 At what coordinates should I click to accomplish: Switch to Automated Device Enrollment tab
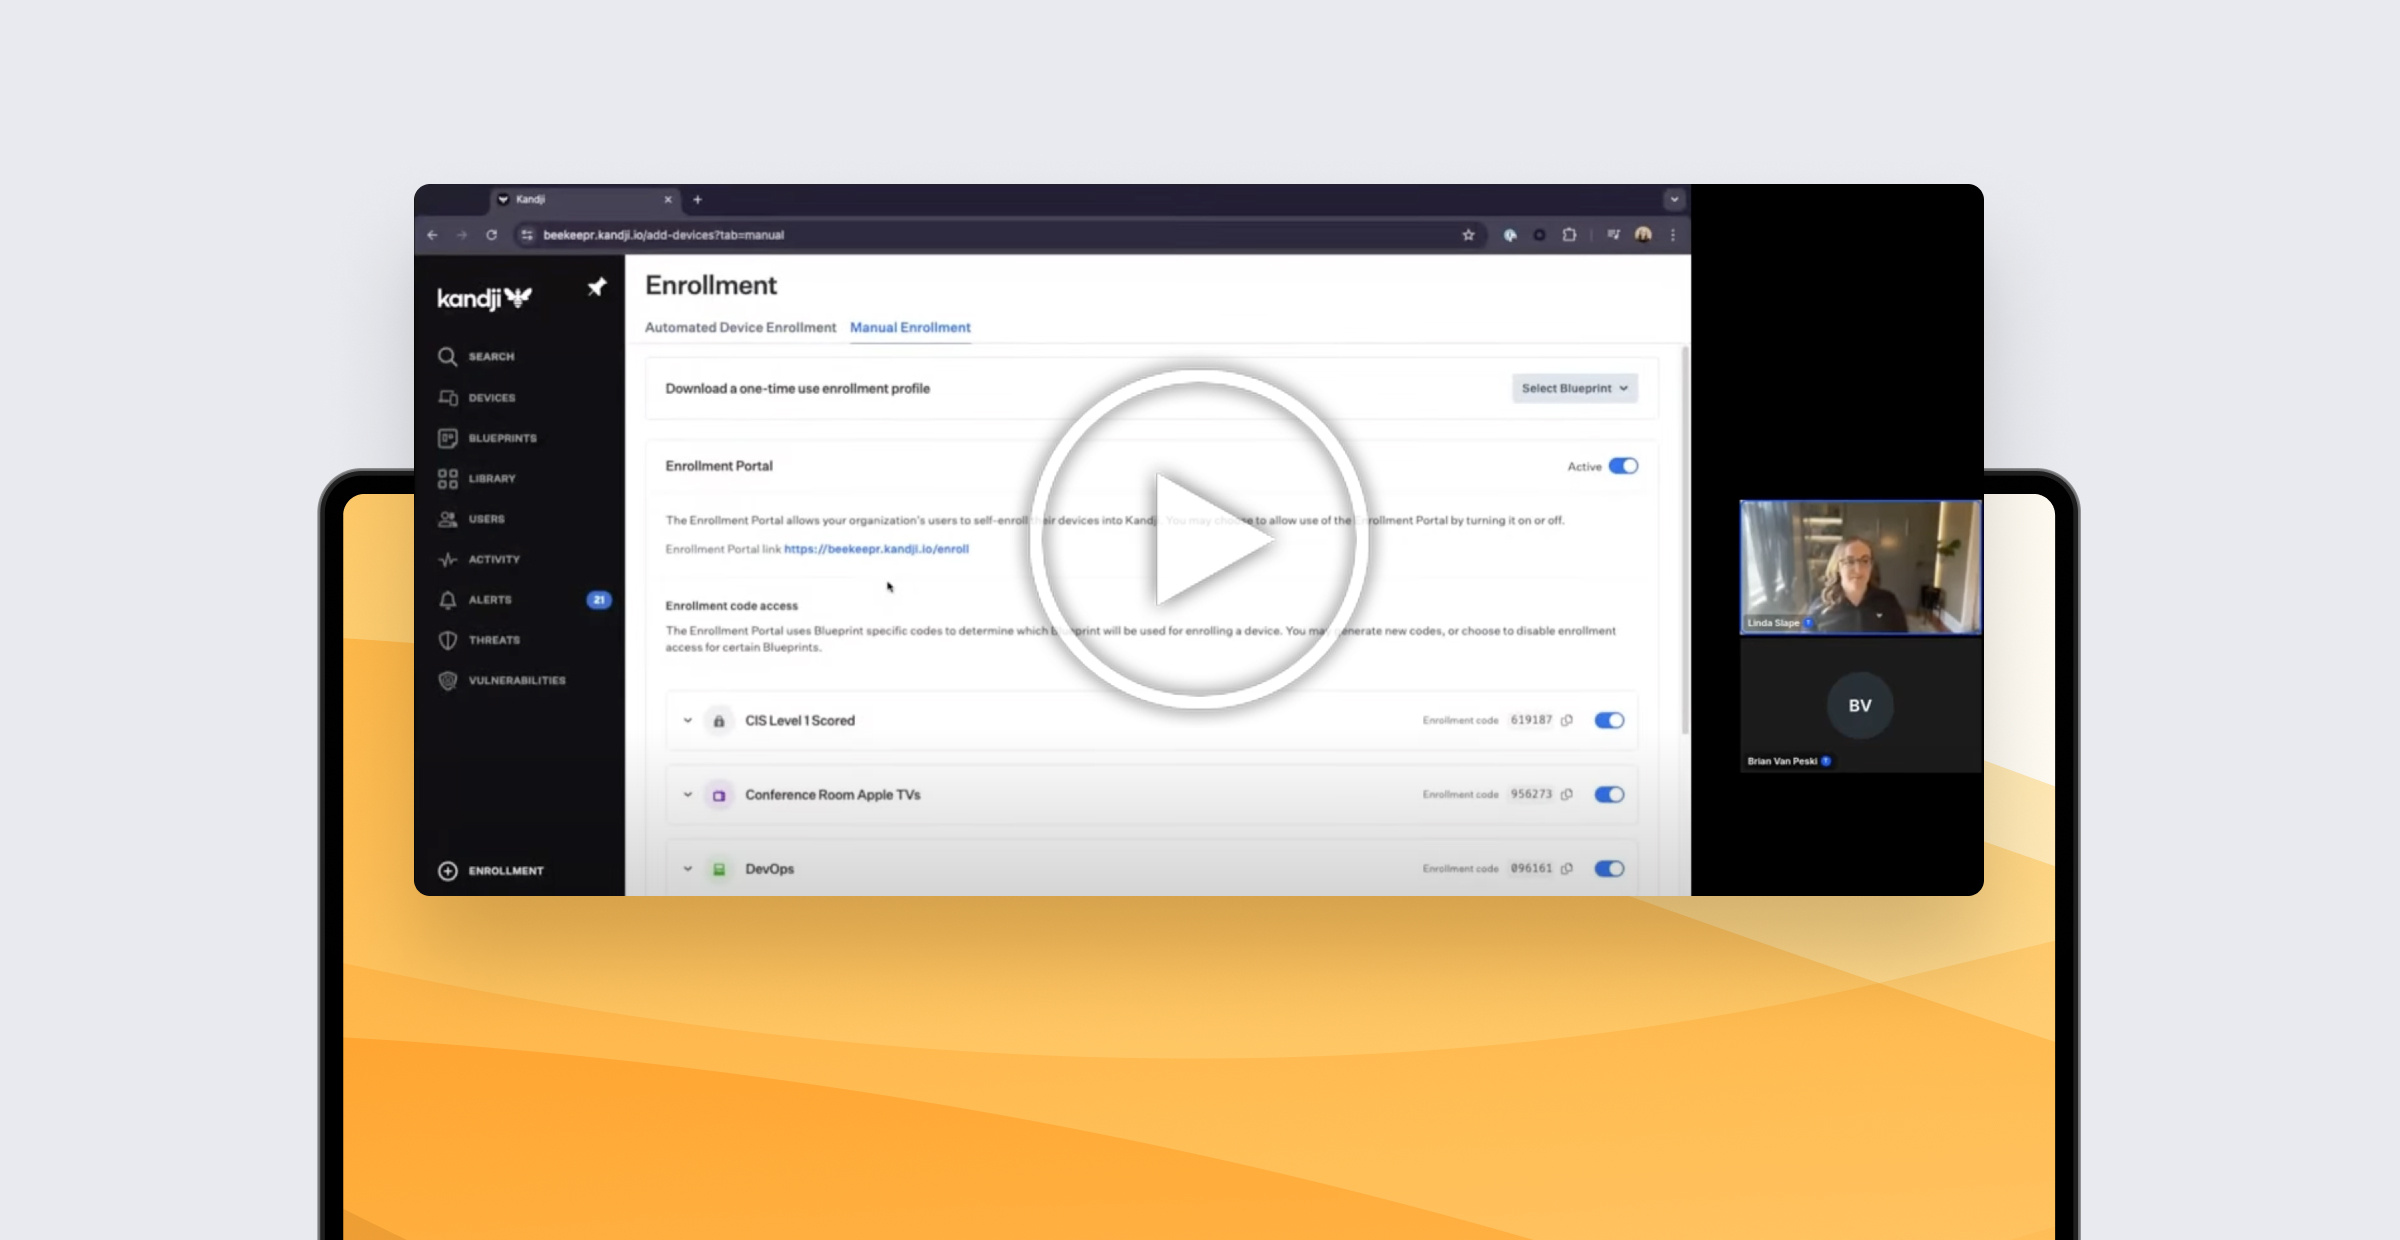(740, 328)
